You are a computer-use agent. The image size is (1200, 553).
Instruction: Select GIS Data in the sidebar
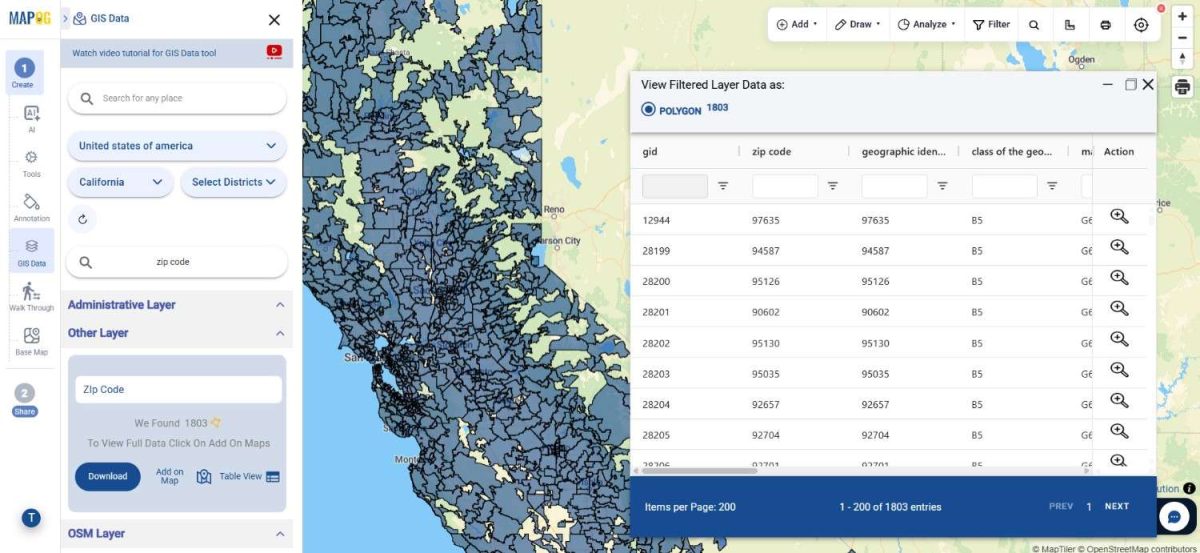[31, 251]
